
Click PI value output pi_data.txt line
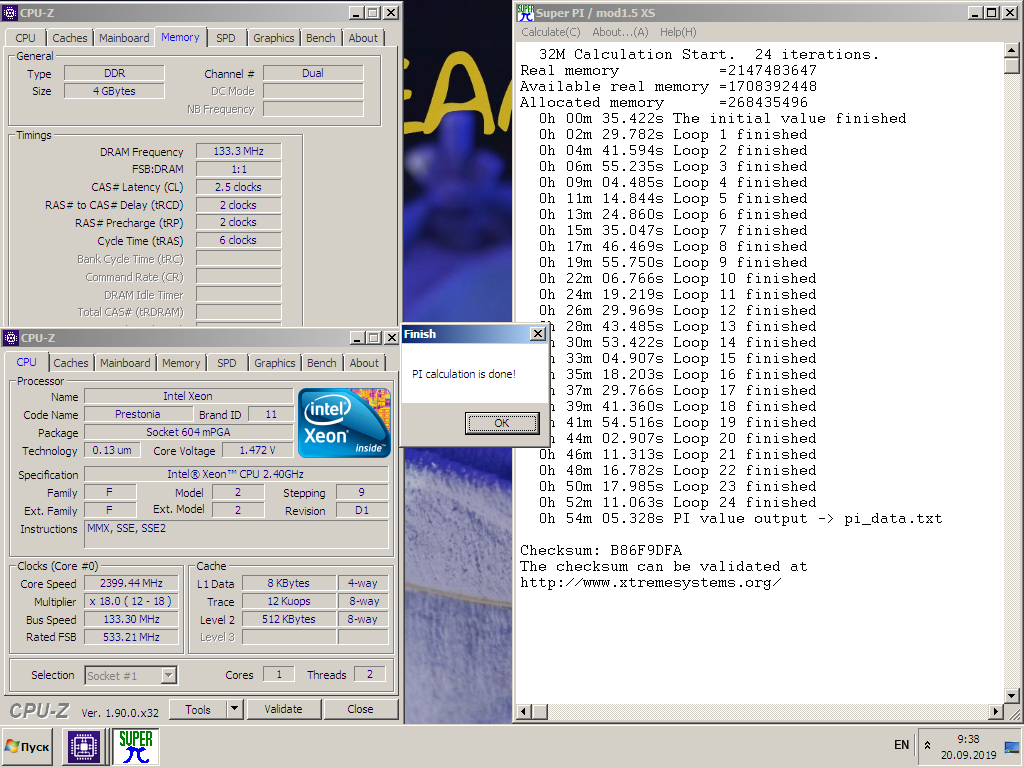740,519
